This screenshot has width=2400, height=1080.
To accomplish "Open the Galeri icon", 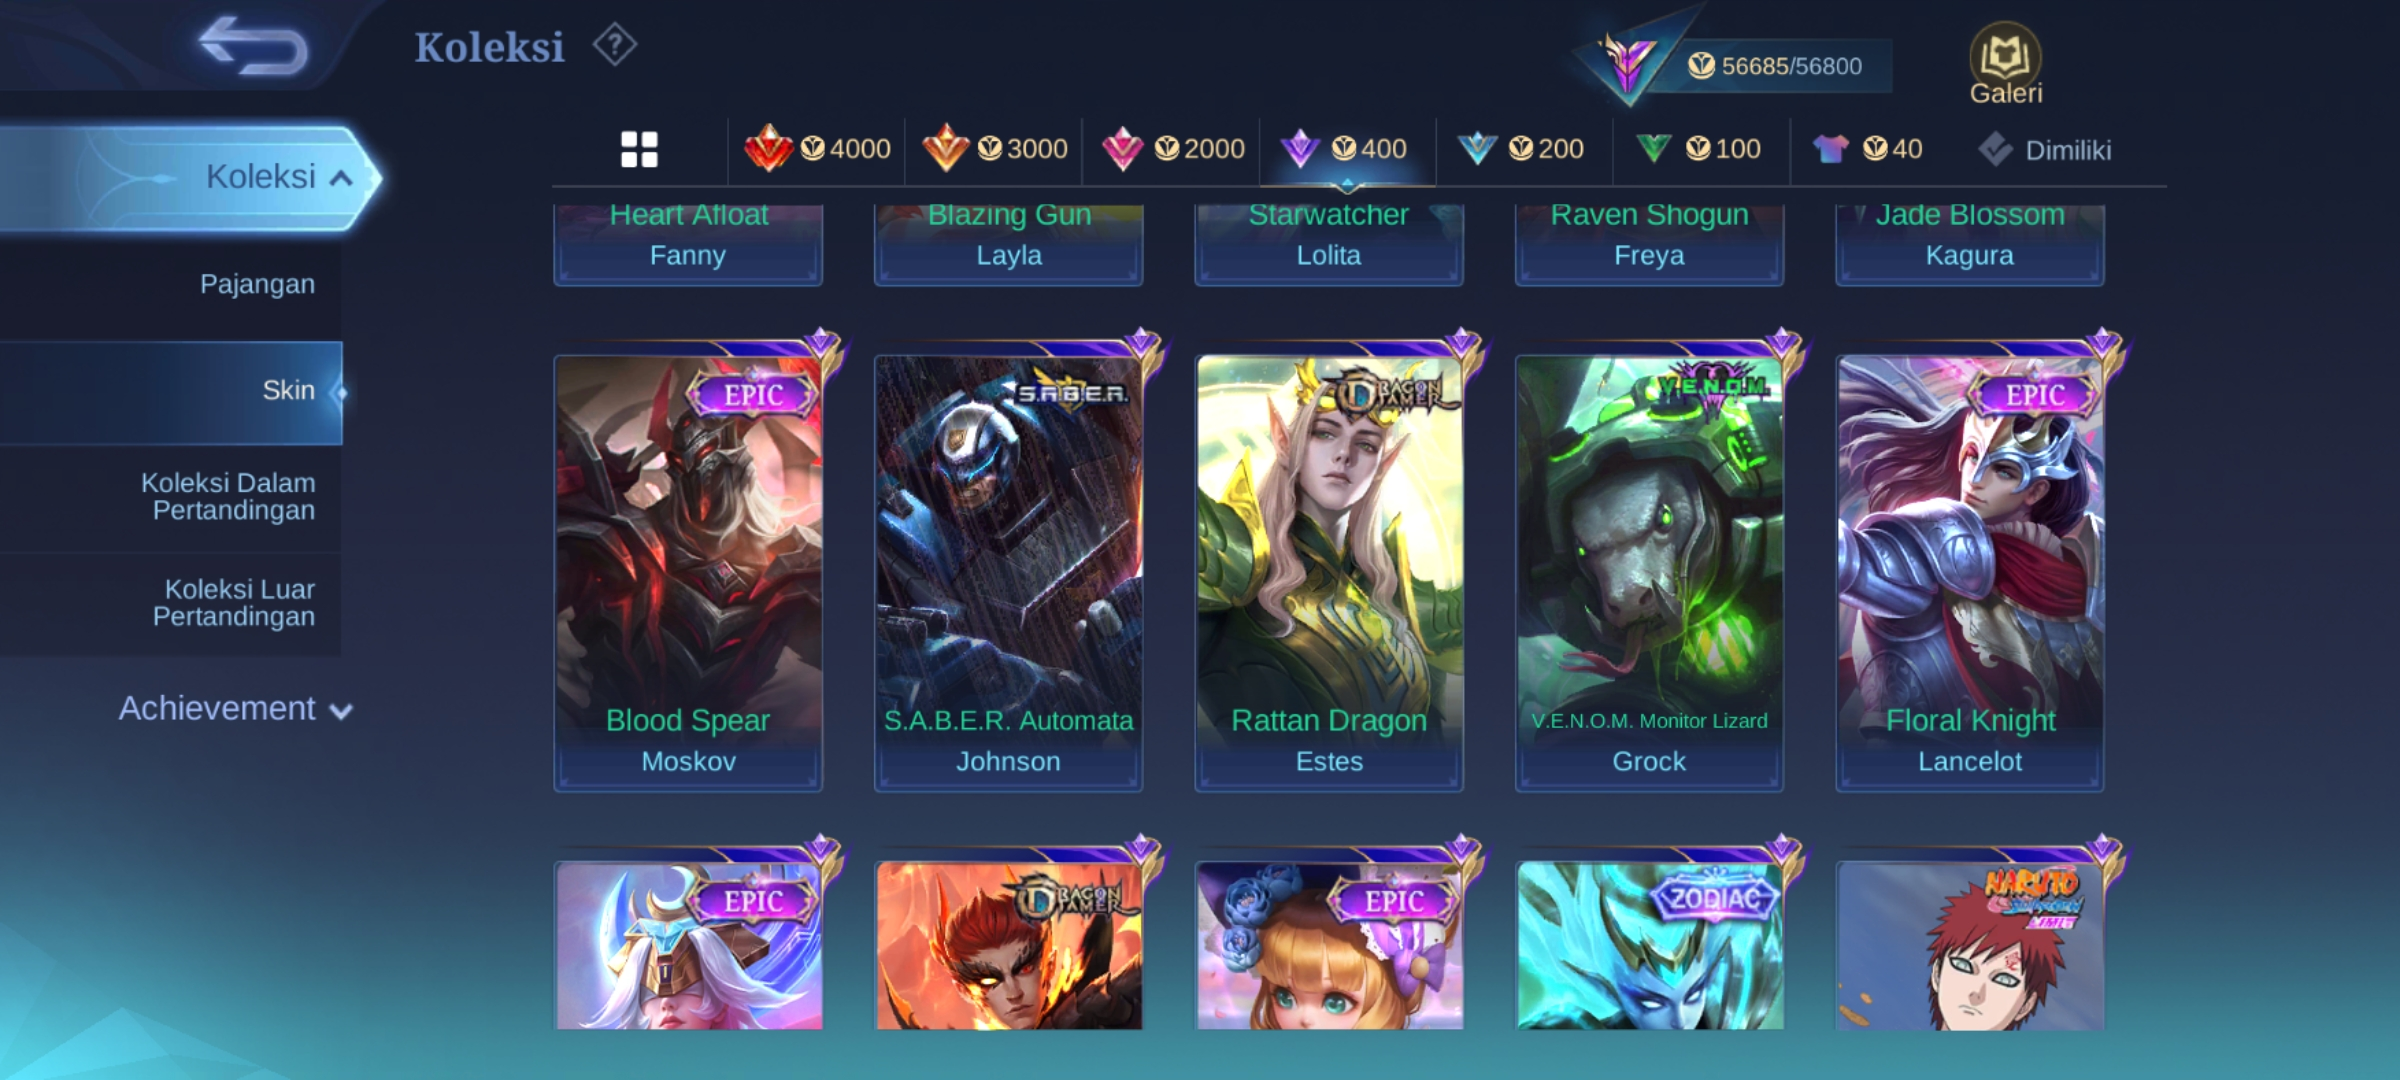I will click(x=2005, y=64).
